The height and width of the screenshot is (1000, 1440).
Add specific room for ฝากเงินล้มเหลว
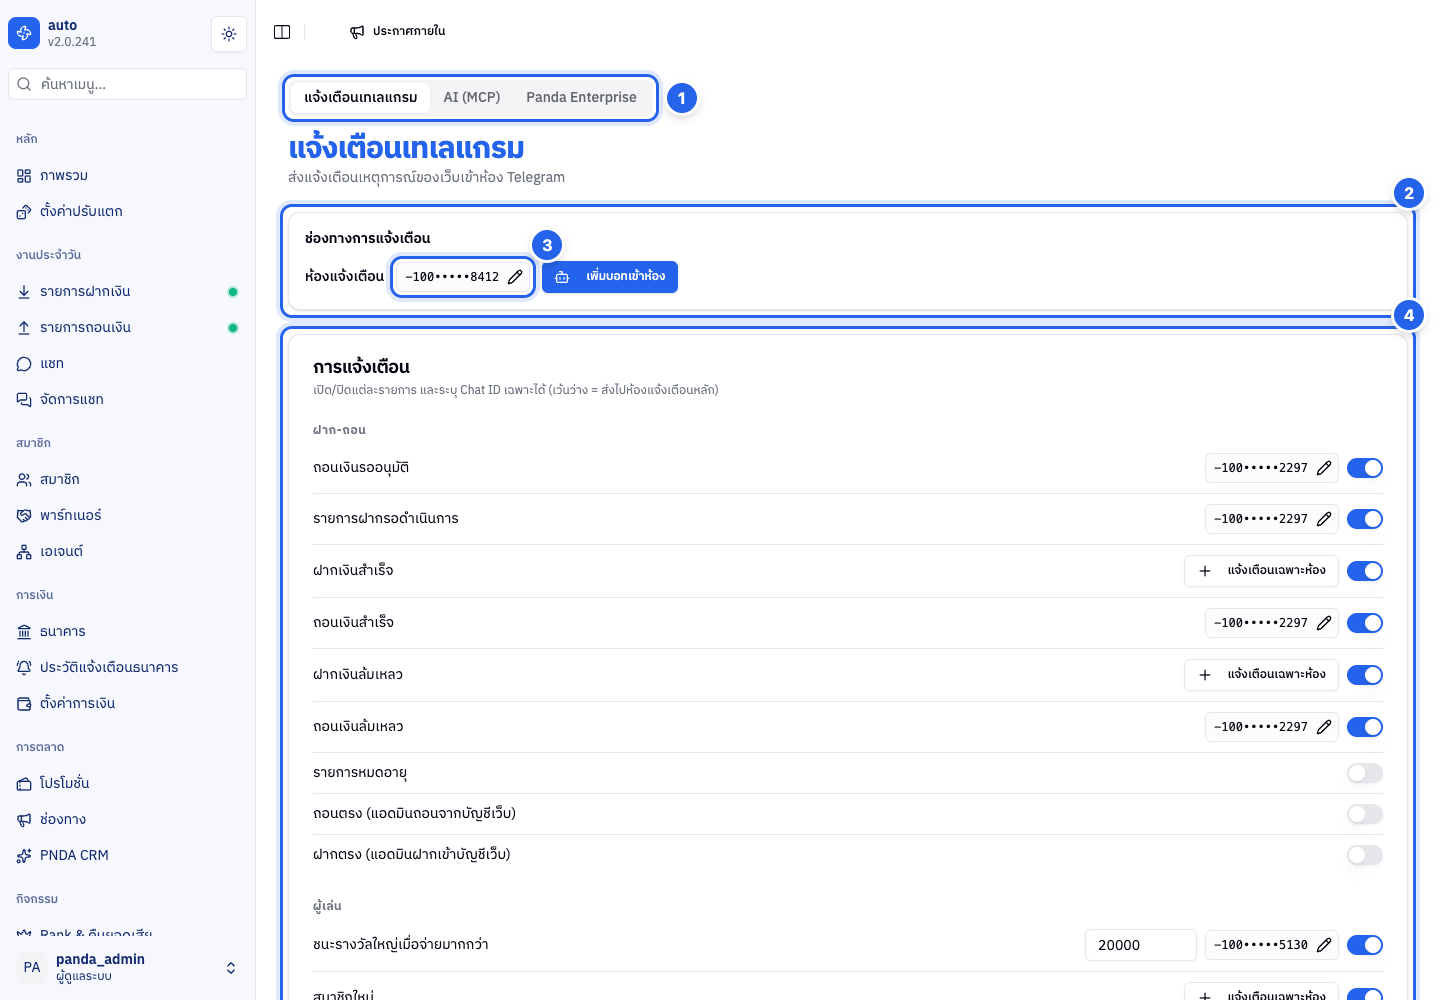[x=1261, y=675]
